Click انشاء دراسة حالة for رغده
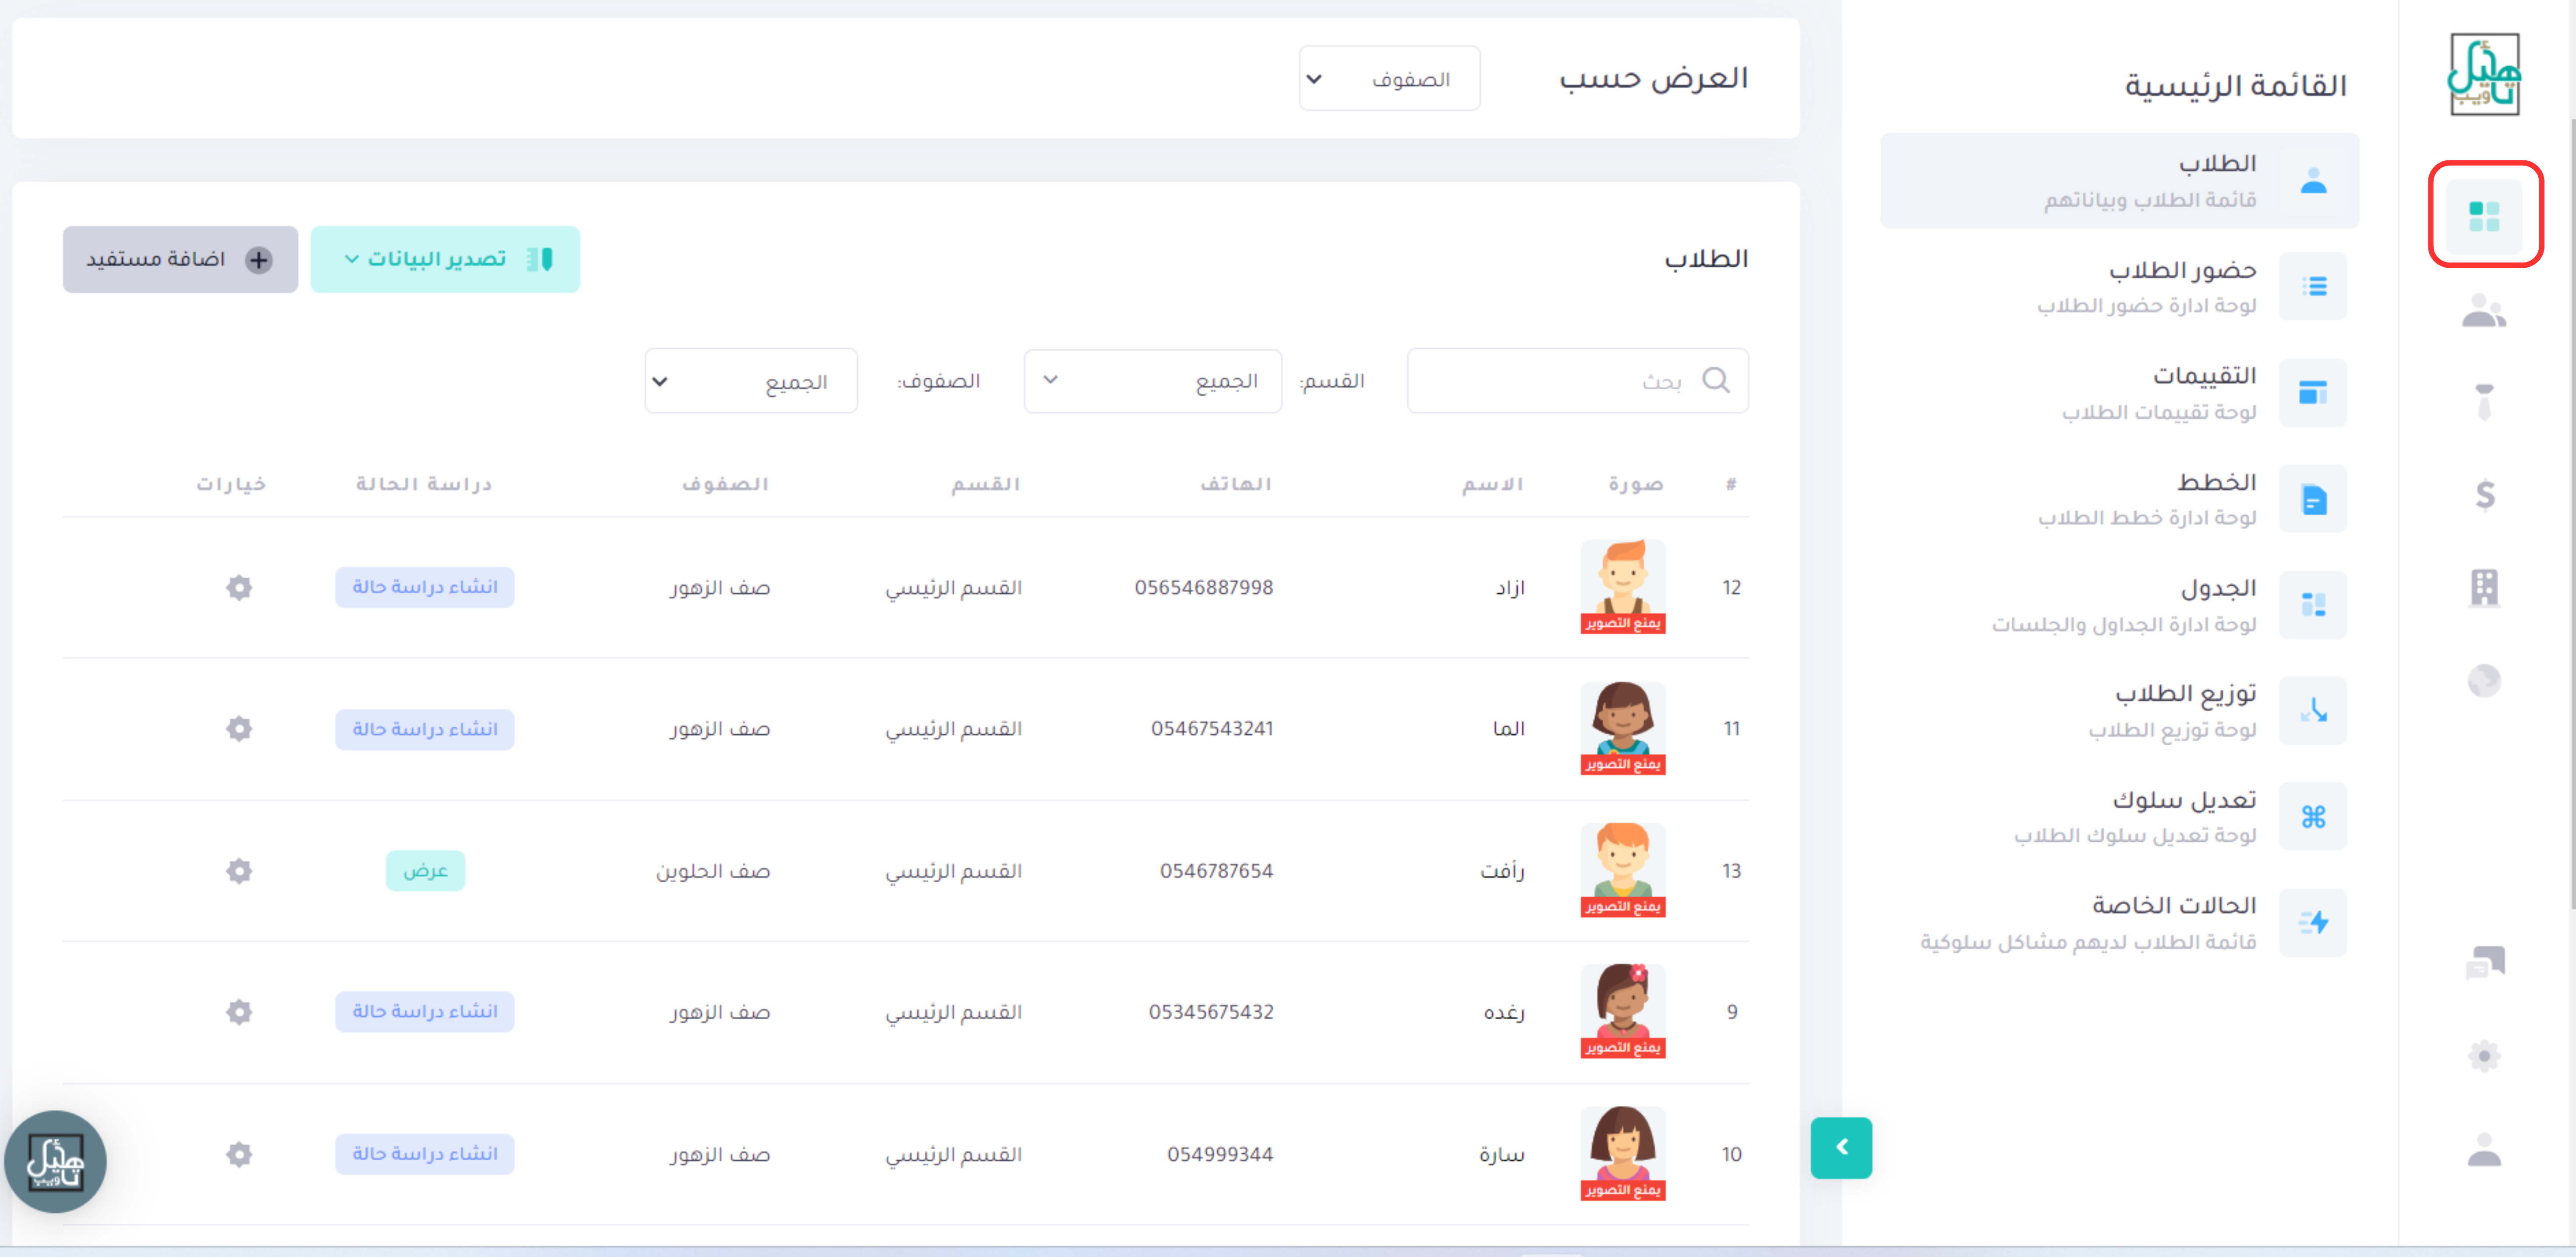Image resolution: width=2576 pixels, height=1257 pixels. [425, 1012]
